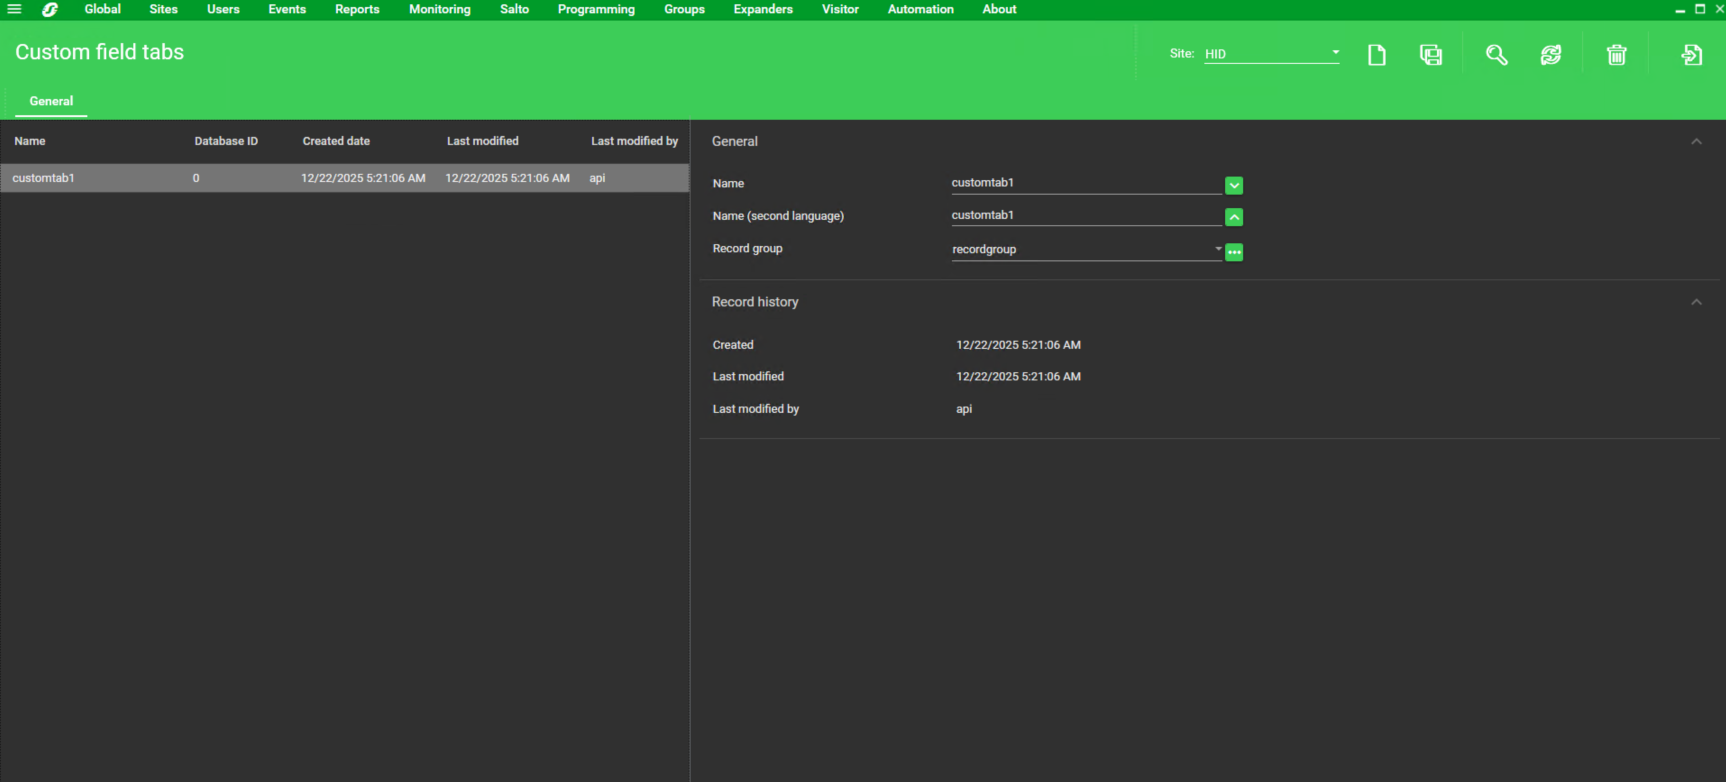Open the Site dropdown showing HID
The height and width of the screenshot is (782, 1726).
click(x=1272, y=54)
